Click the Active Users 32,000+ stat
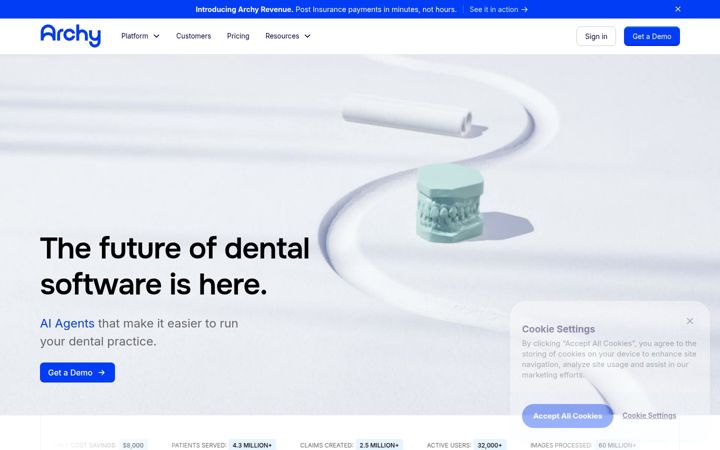The image size is (720, 450). click(x=466, y=445)
